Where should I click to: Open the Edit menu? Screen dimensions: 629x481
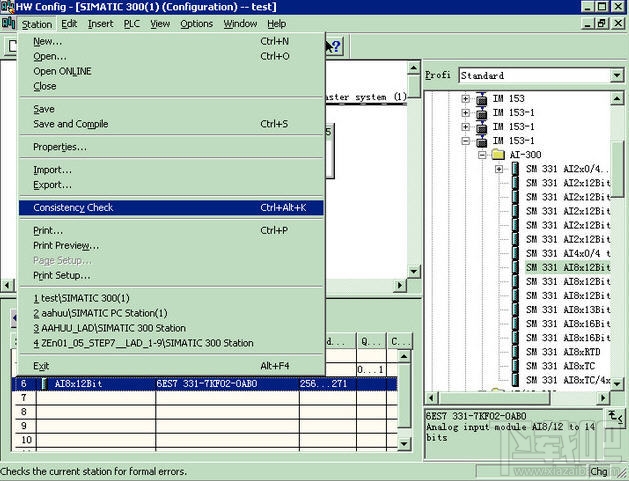coord(69,24)
